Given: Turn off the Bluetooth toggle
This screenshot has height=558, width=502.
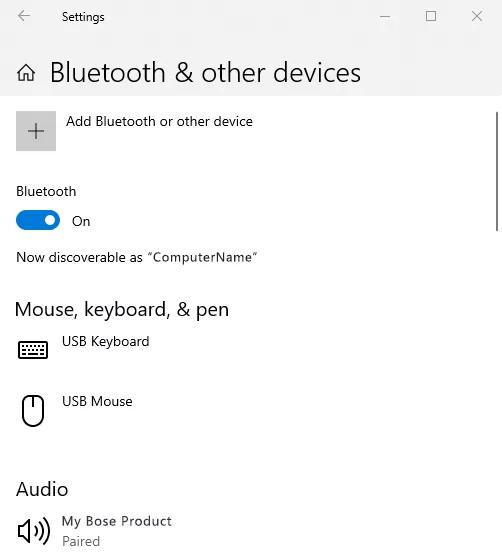Looking at the screenshot, I should (x=38, y=220).
